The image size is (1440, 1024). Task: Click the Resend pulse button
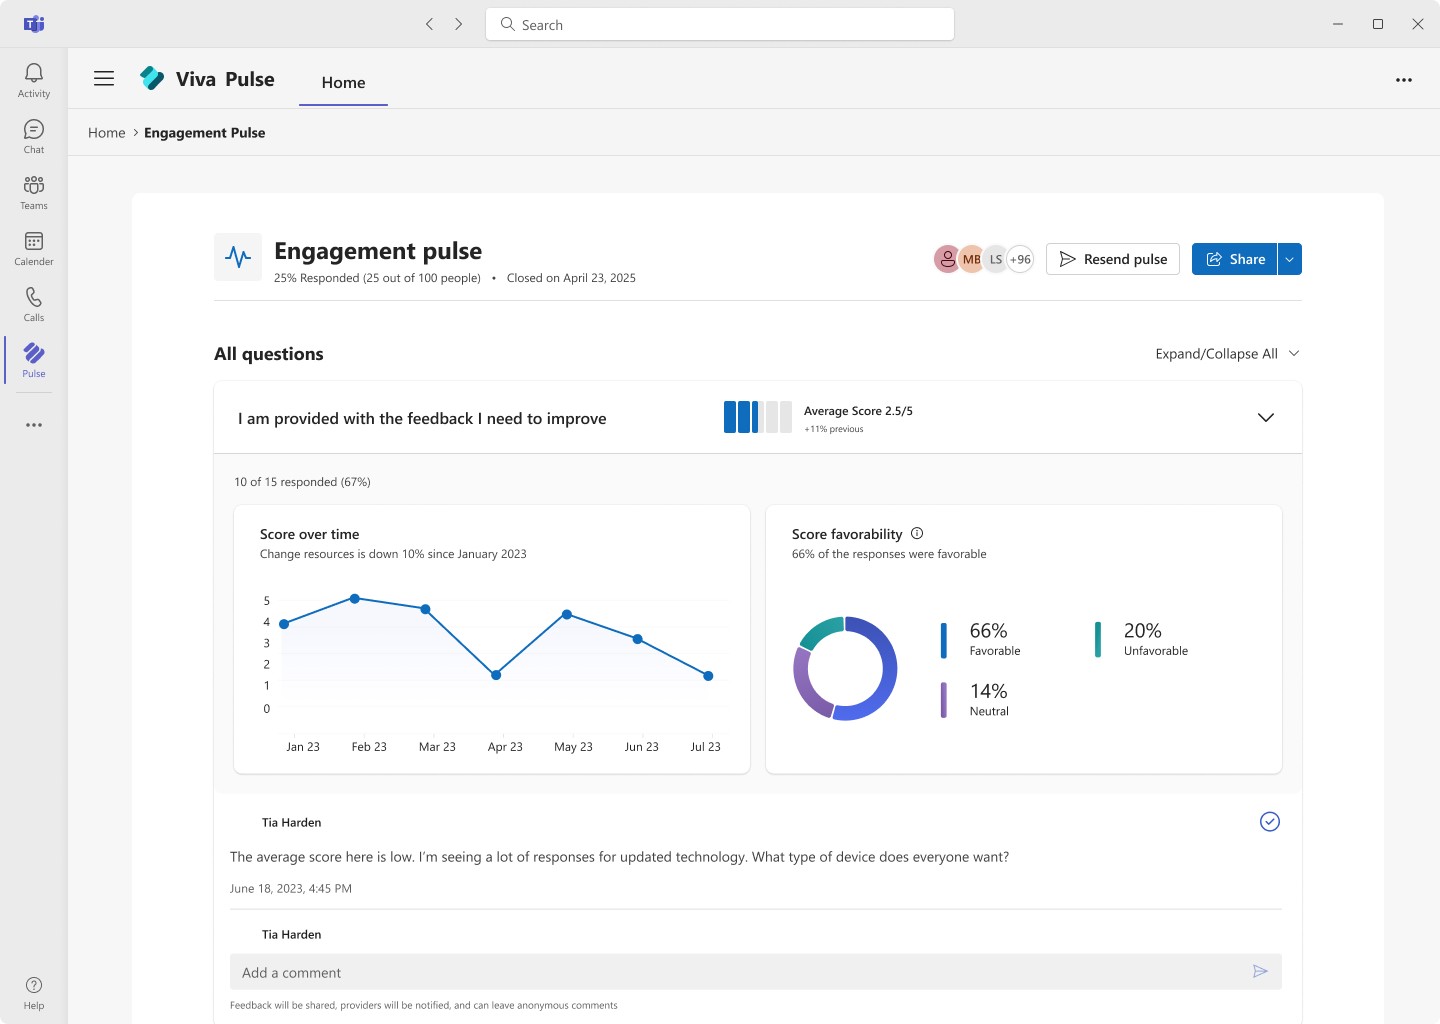pos(1113,259)
